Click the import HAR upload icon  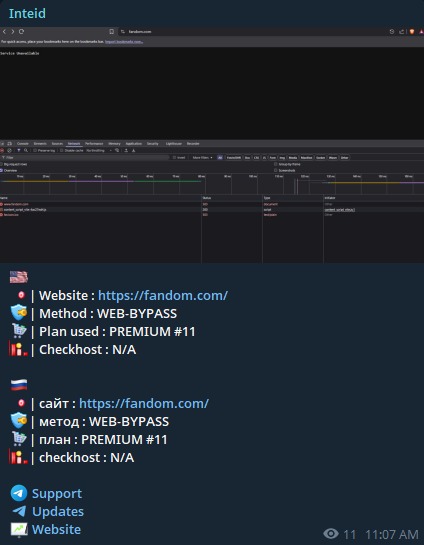pyautogui.click(x=126, y=151)
